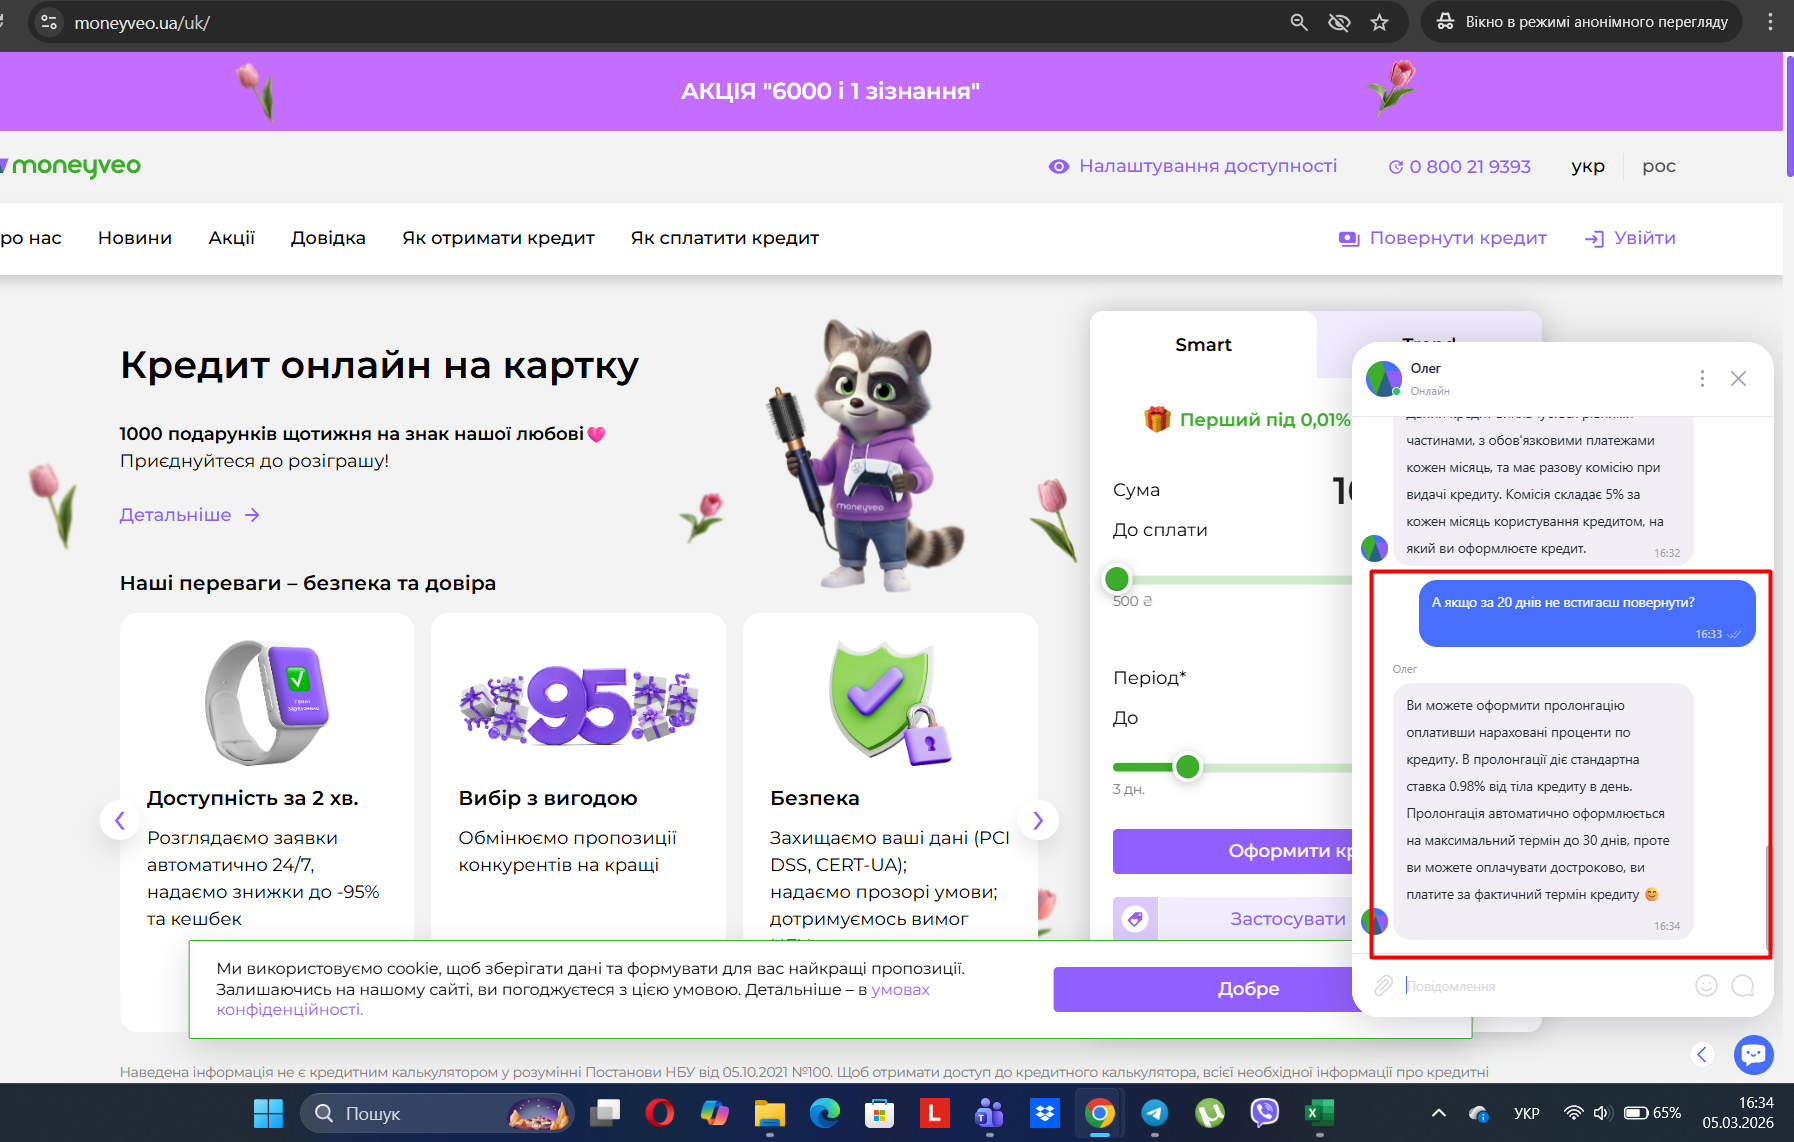Image resolution: width=1794 pixels, height=1142 pixels.
Task: Send the chat message with the bubble icon
Action: click(x=1743, y=986)
